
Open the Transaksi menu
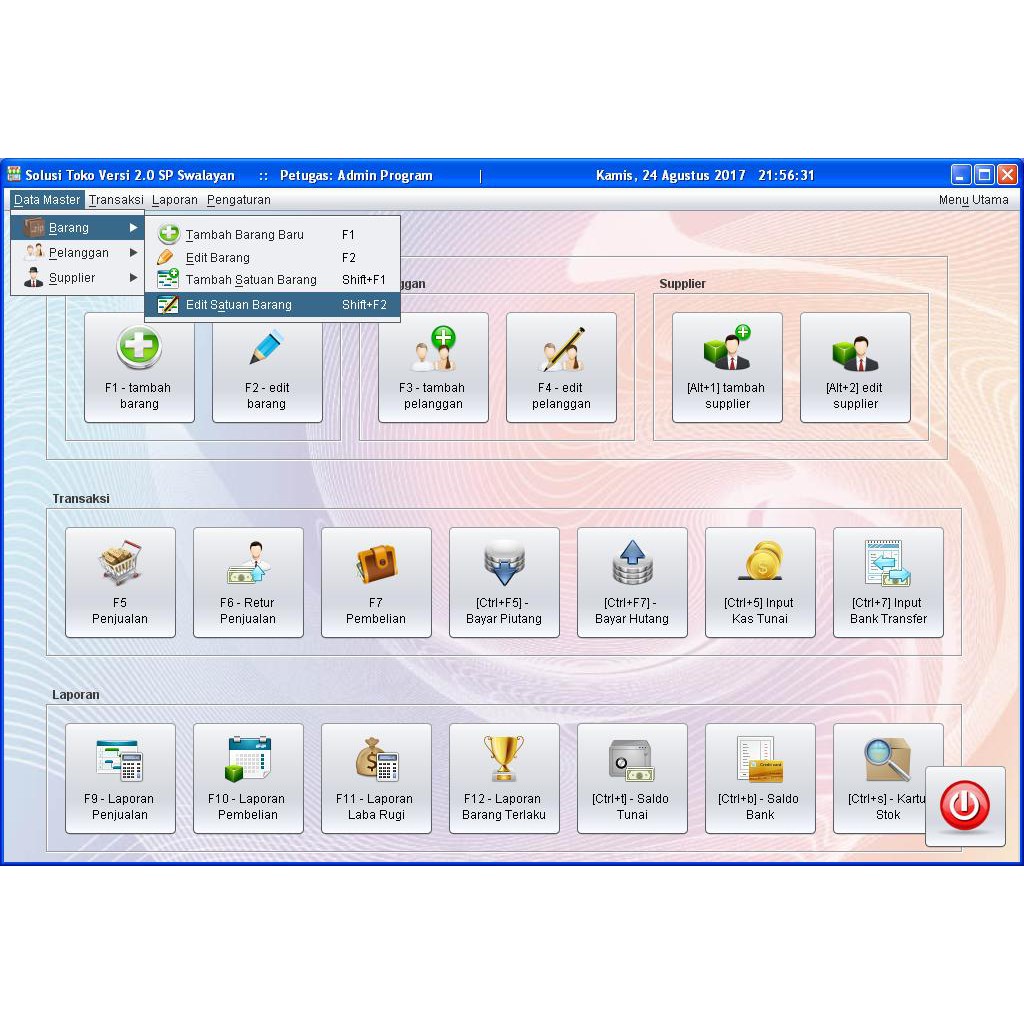coord(116,200)
